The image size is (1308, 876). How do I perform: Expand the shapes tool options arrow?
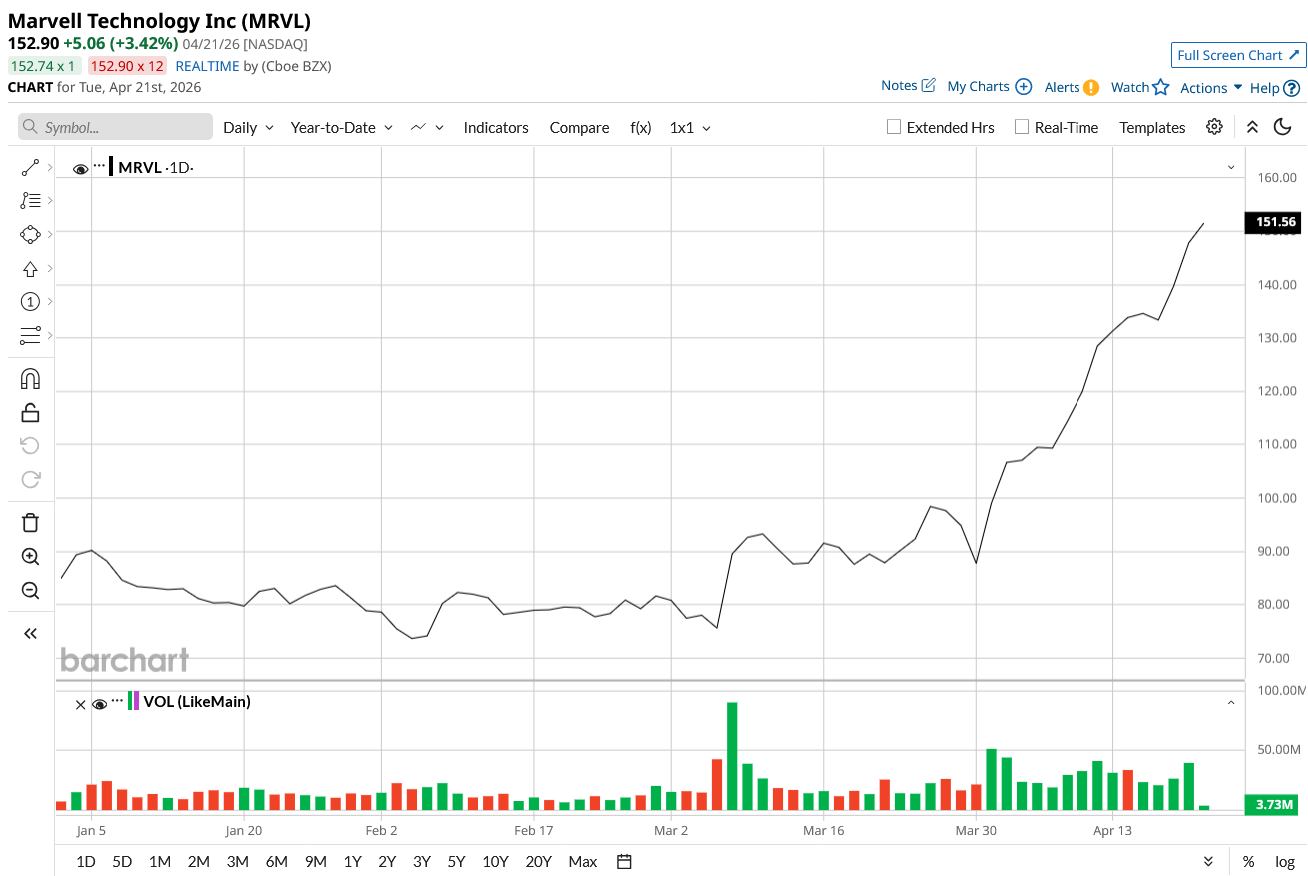[50, 234]
